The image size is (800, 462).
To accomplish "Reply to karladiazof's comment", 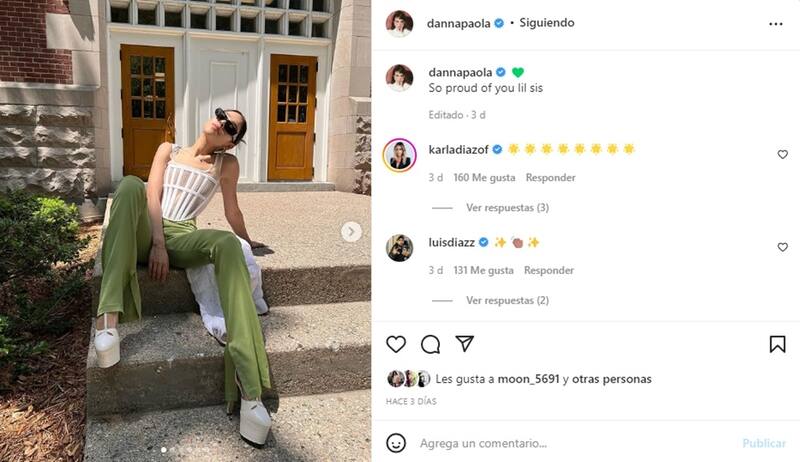I will pos(551,177).
